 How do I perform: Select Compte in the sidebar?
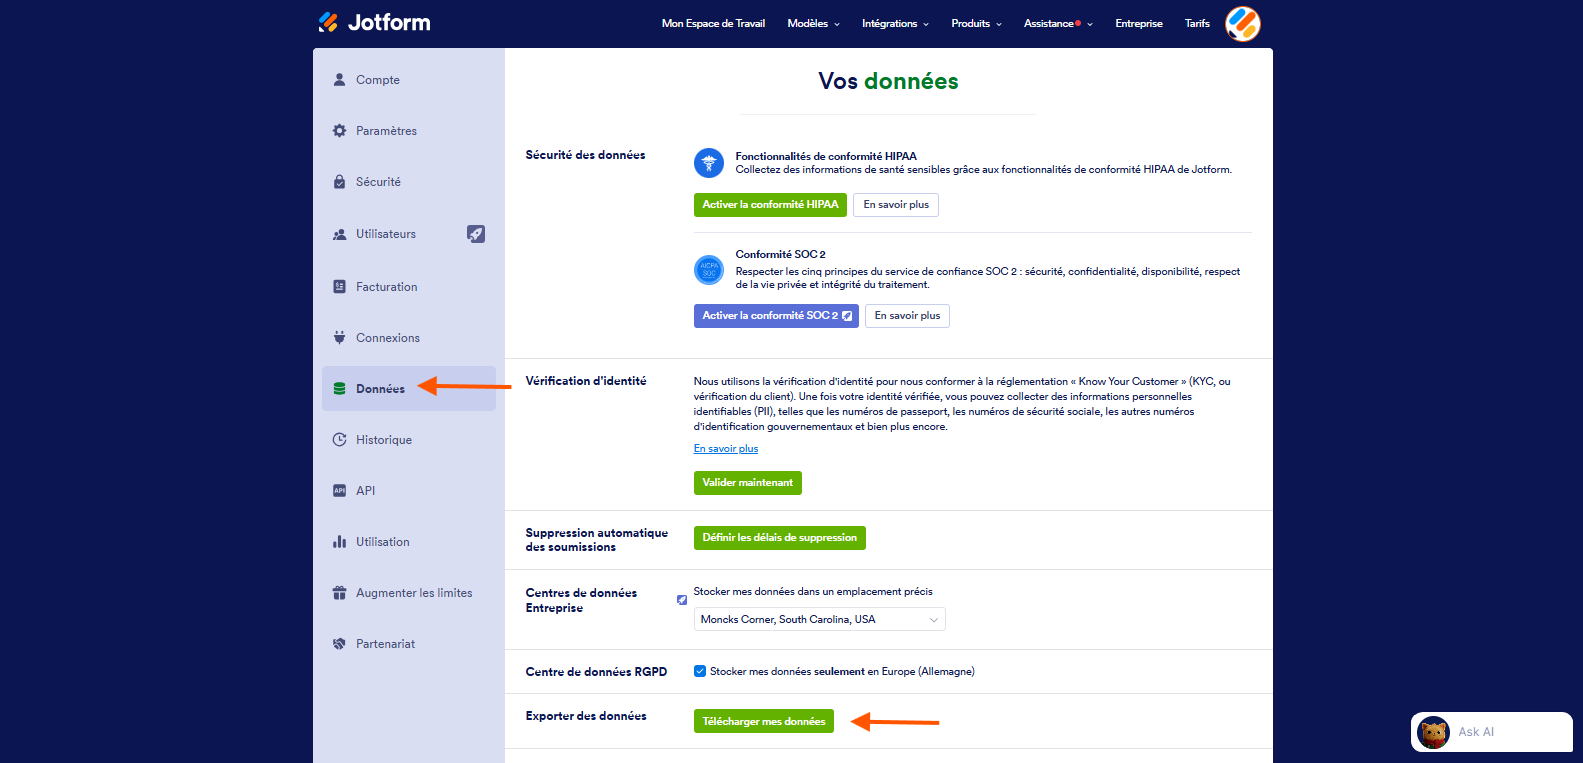[409, 79]
